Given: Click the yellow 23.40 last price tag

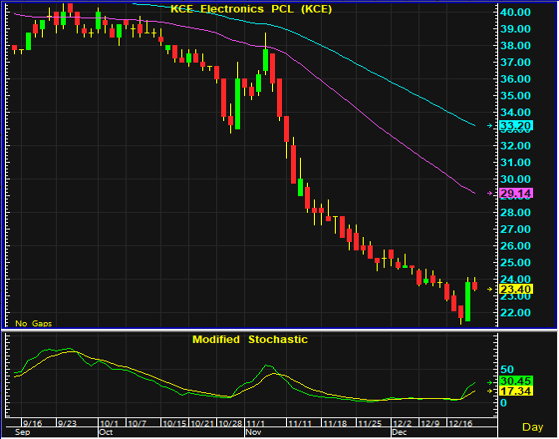Looking at the screenshot, I should point(516,289).
